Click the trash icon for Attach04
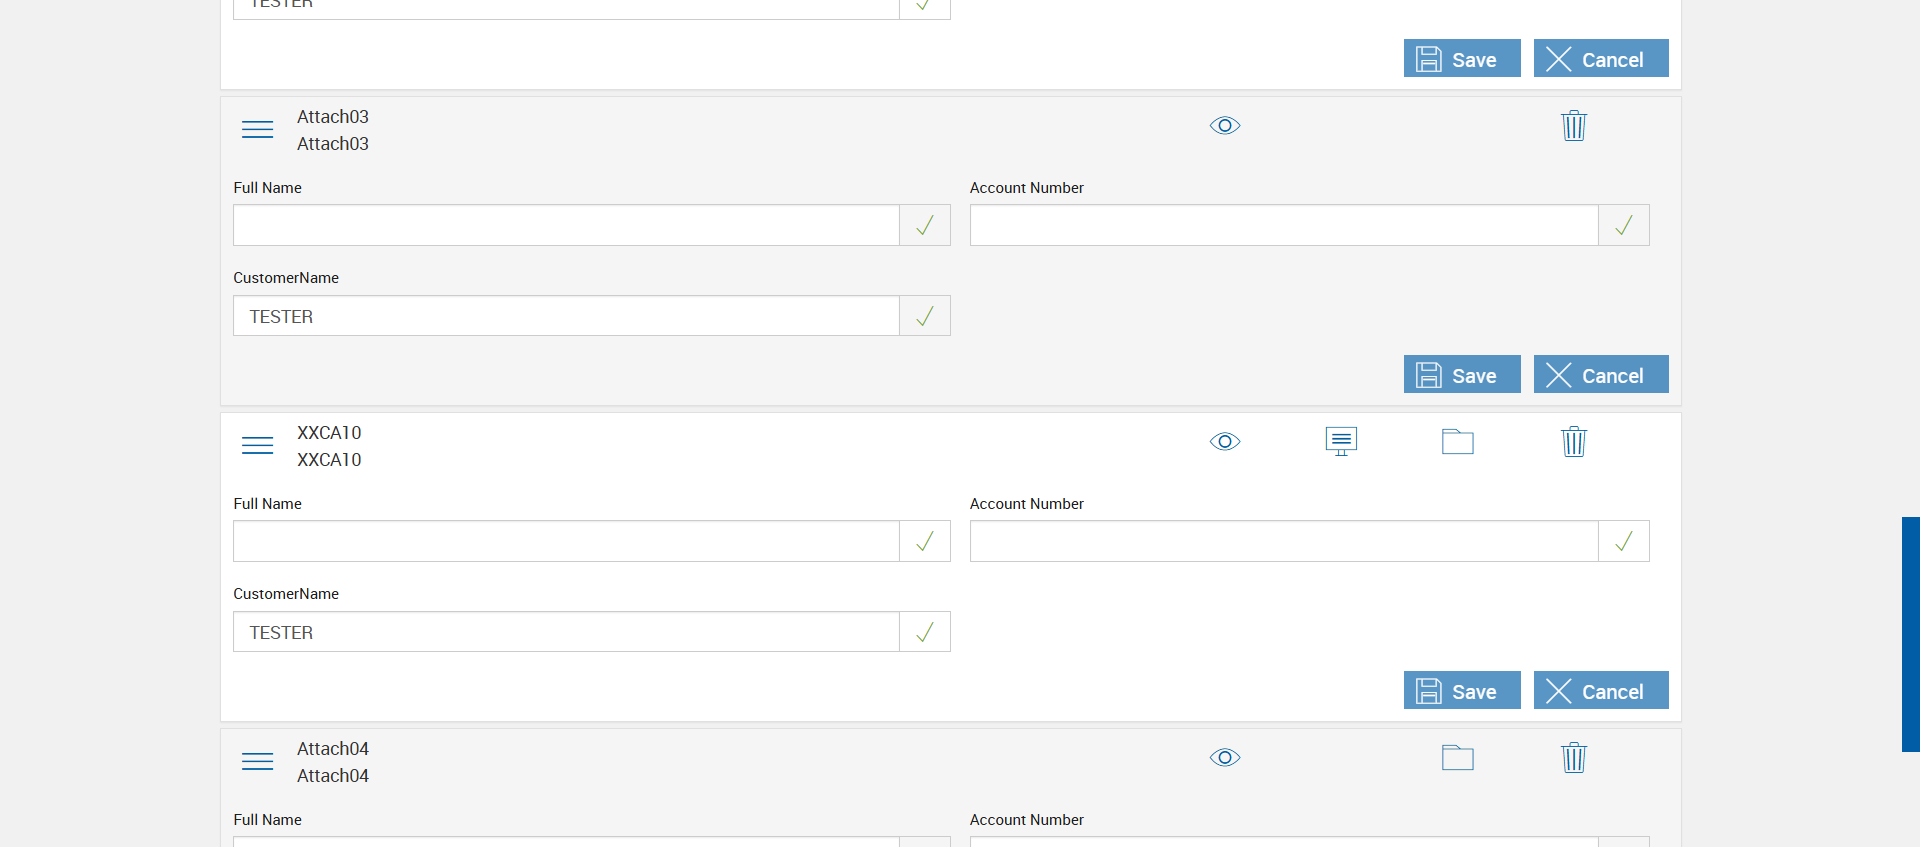The width and height of the screenshot is (1920, 847). [1573, 758]
